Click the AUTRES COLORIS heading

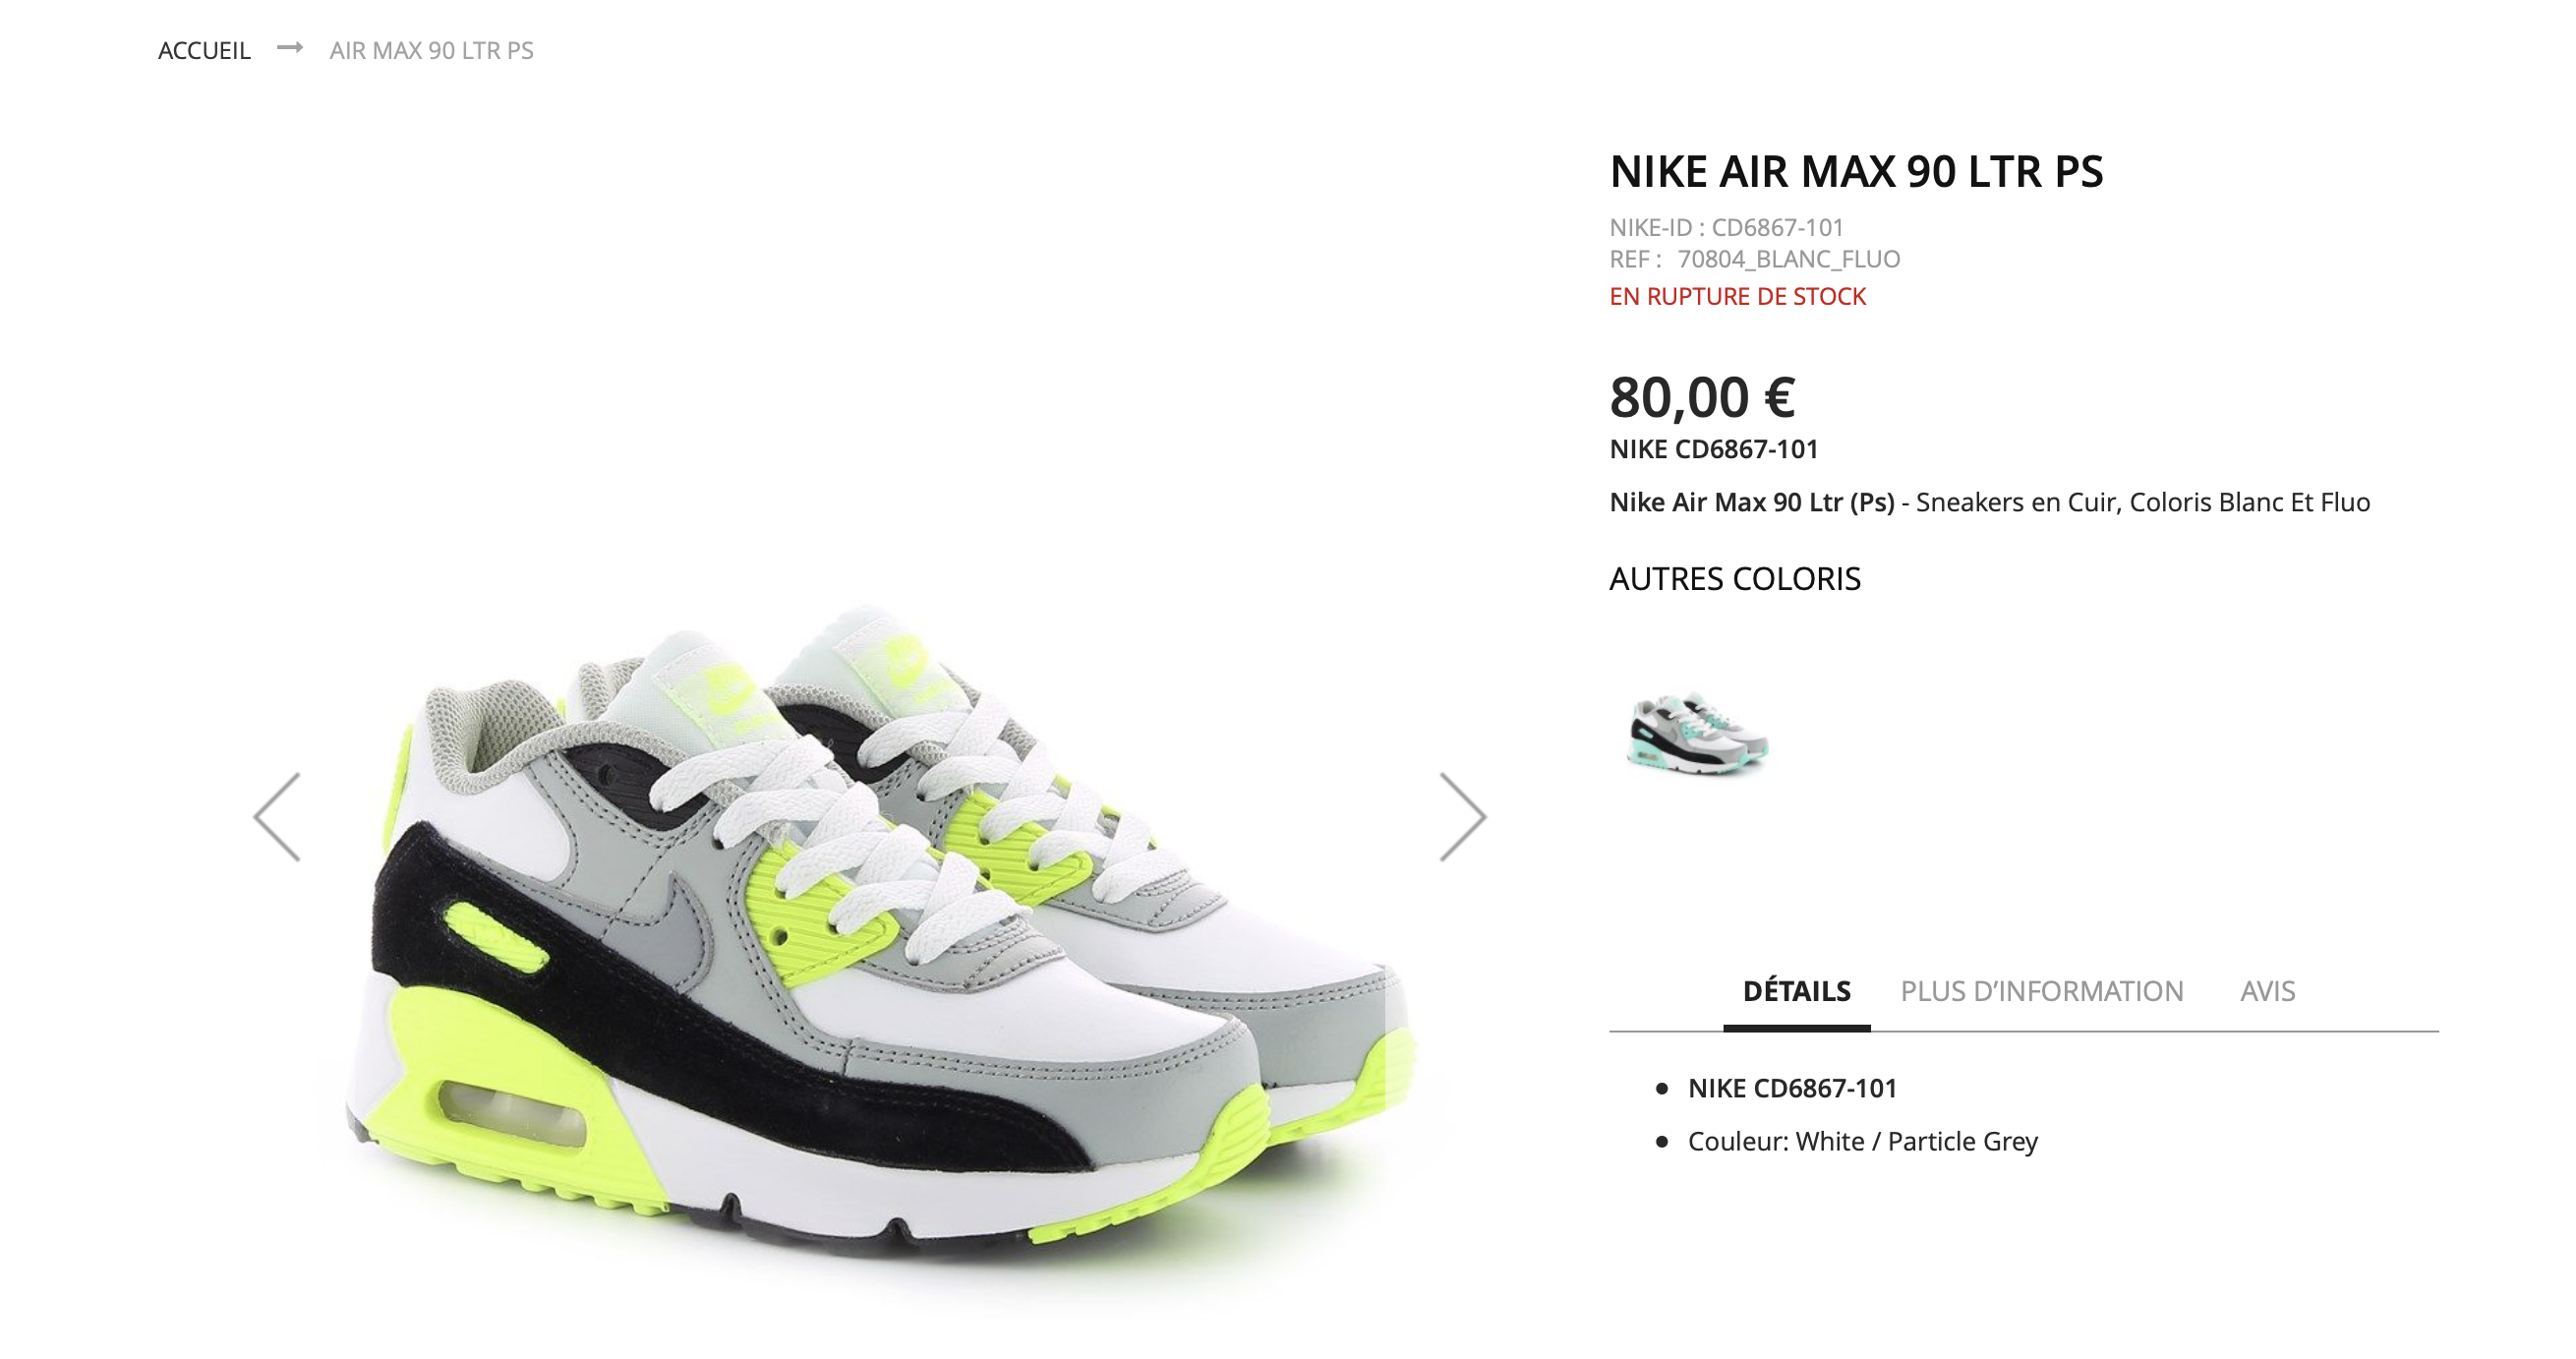coord(1735,579)
